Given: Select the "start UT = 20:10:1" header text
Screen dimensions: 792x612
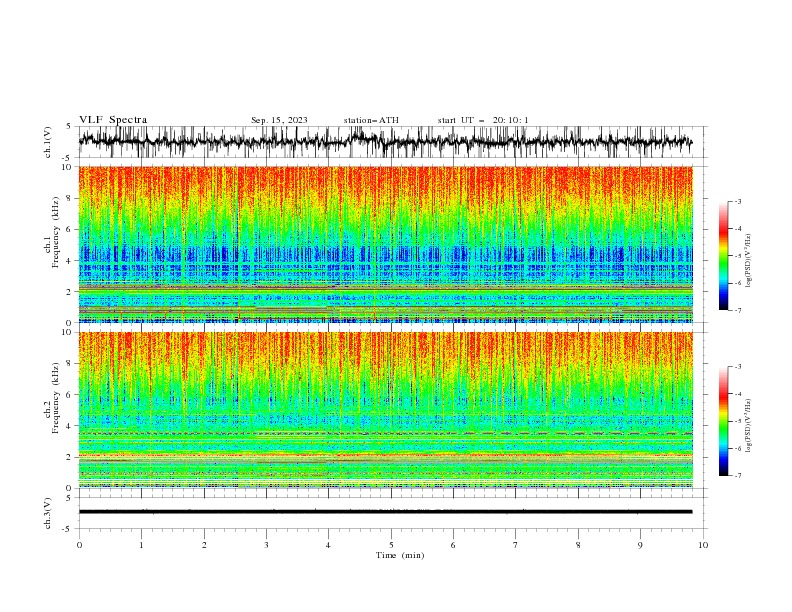Looking at the screenshot, I should tap(483, 120).
